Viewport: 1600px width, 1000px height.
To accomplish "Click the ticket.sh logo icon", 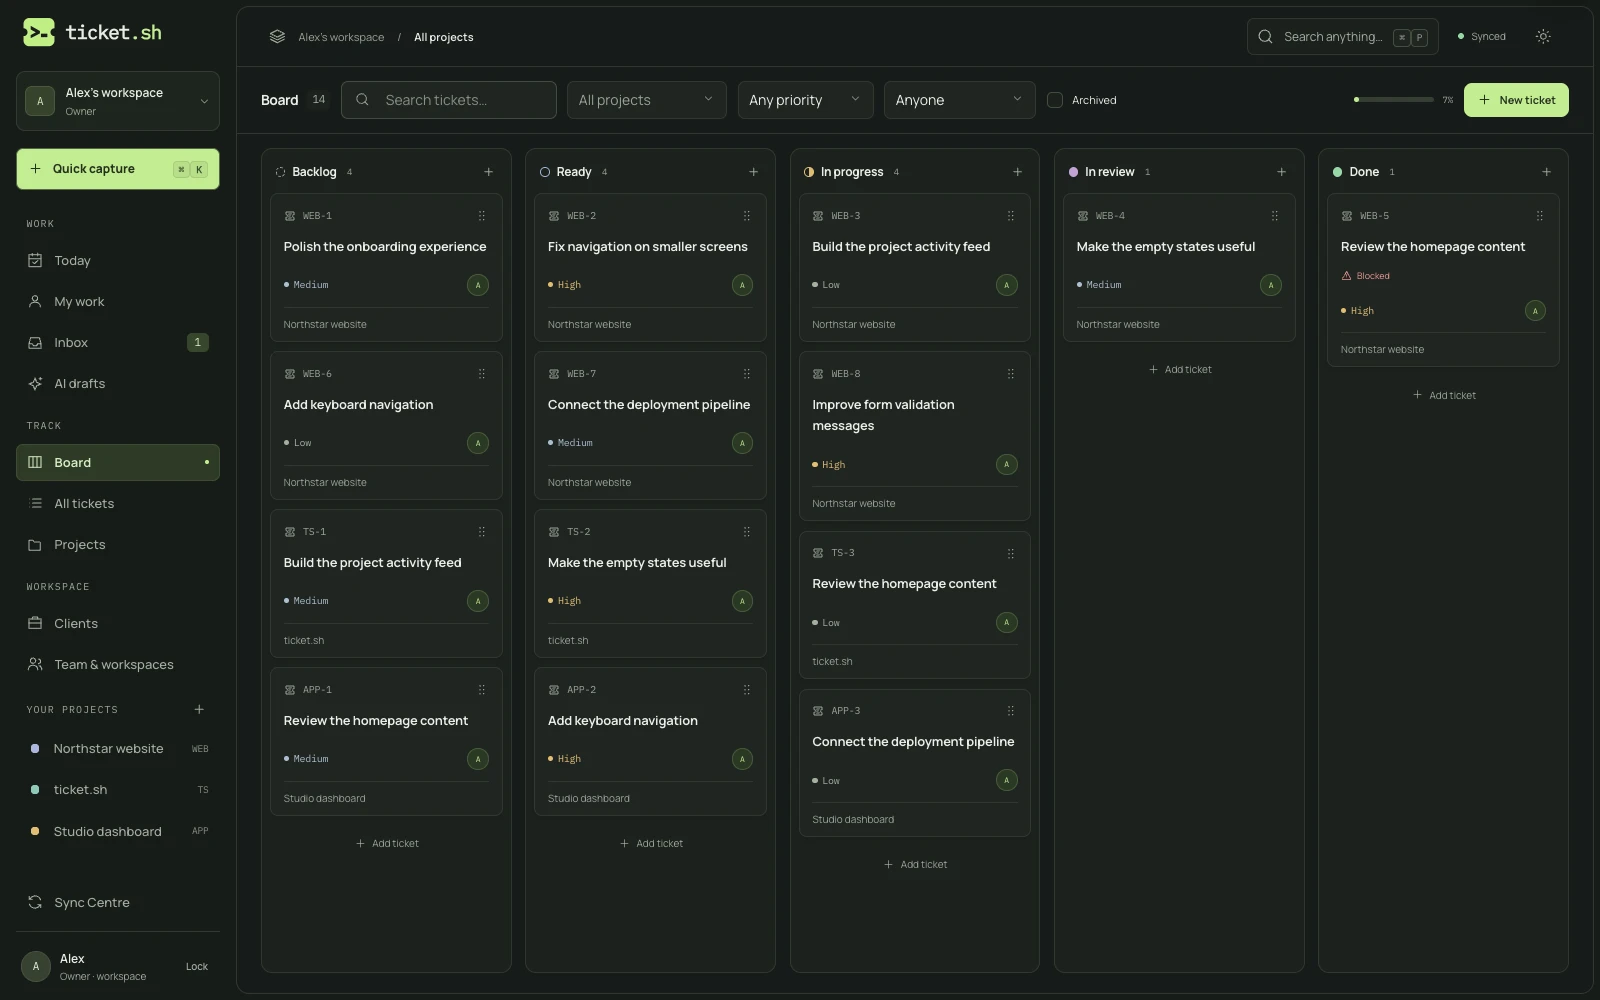I will pyautogui.click(x=39, y=33).
